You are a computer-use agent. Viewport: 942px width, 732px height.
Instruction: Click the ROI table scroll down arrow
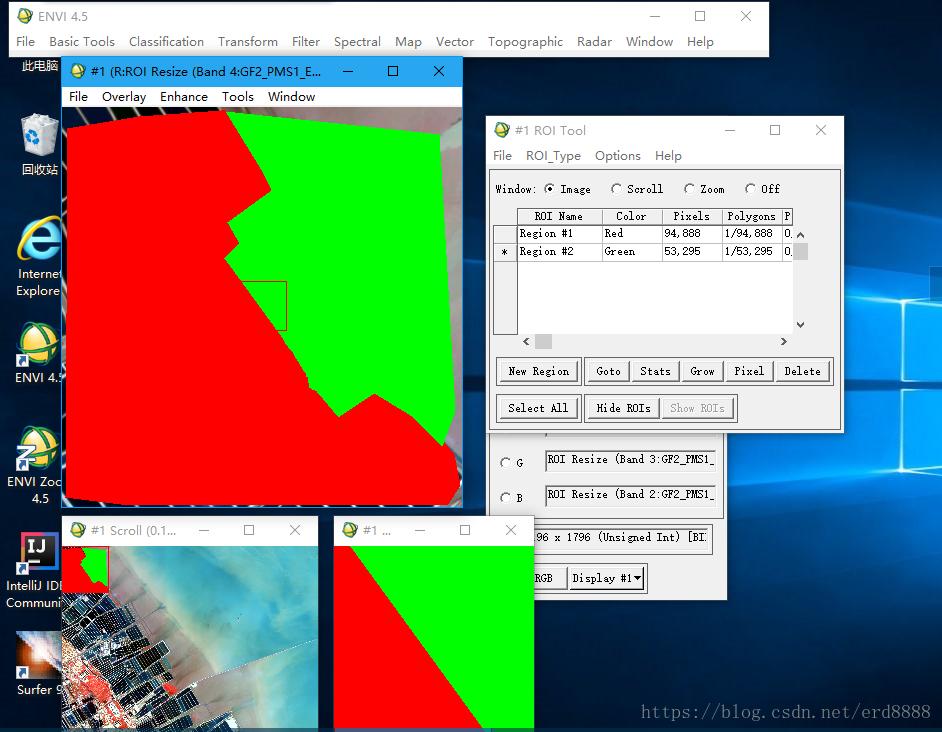800,325
